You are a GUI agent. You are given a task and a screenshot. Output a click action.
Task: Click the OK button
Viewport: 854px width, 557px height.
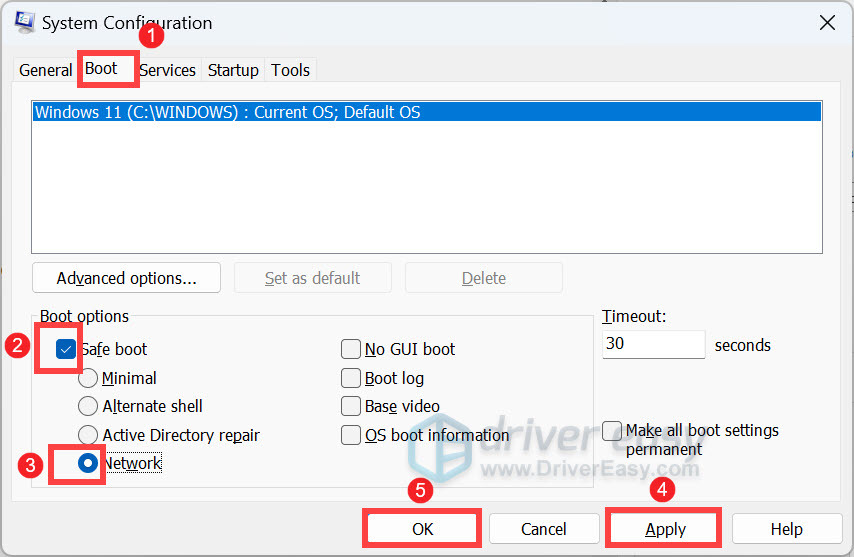coord(422,529)
